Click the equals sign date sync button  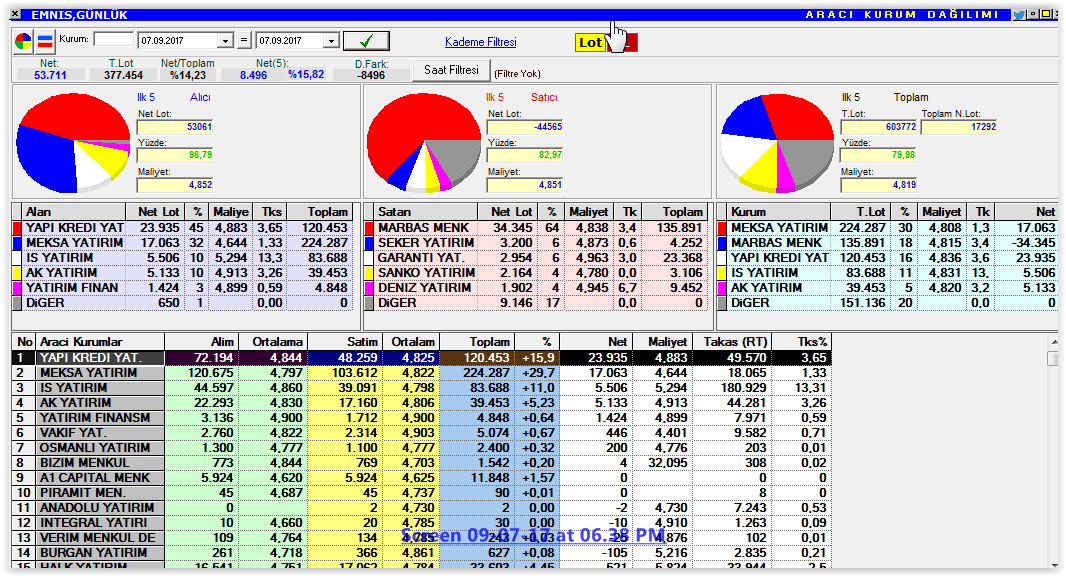click(244, 41)
